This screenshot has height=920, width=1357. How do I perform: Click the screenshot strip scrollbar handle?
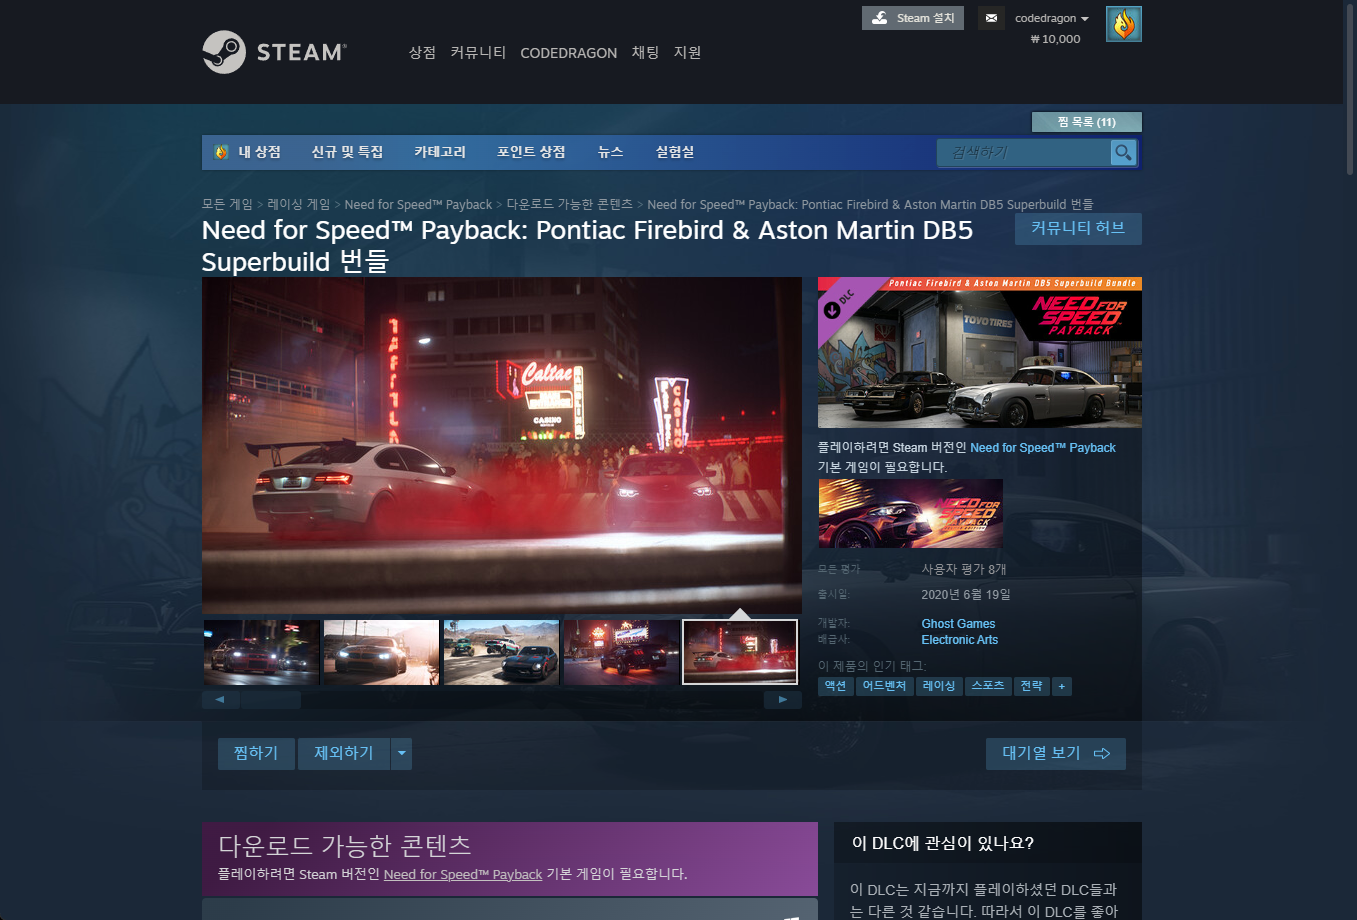(x=271, y=700)
